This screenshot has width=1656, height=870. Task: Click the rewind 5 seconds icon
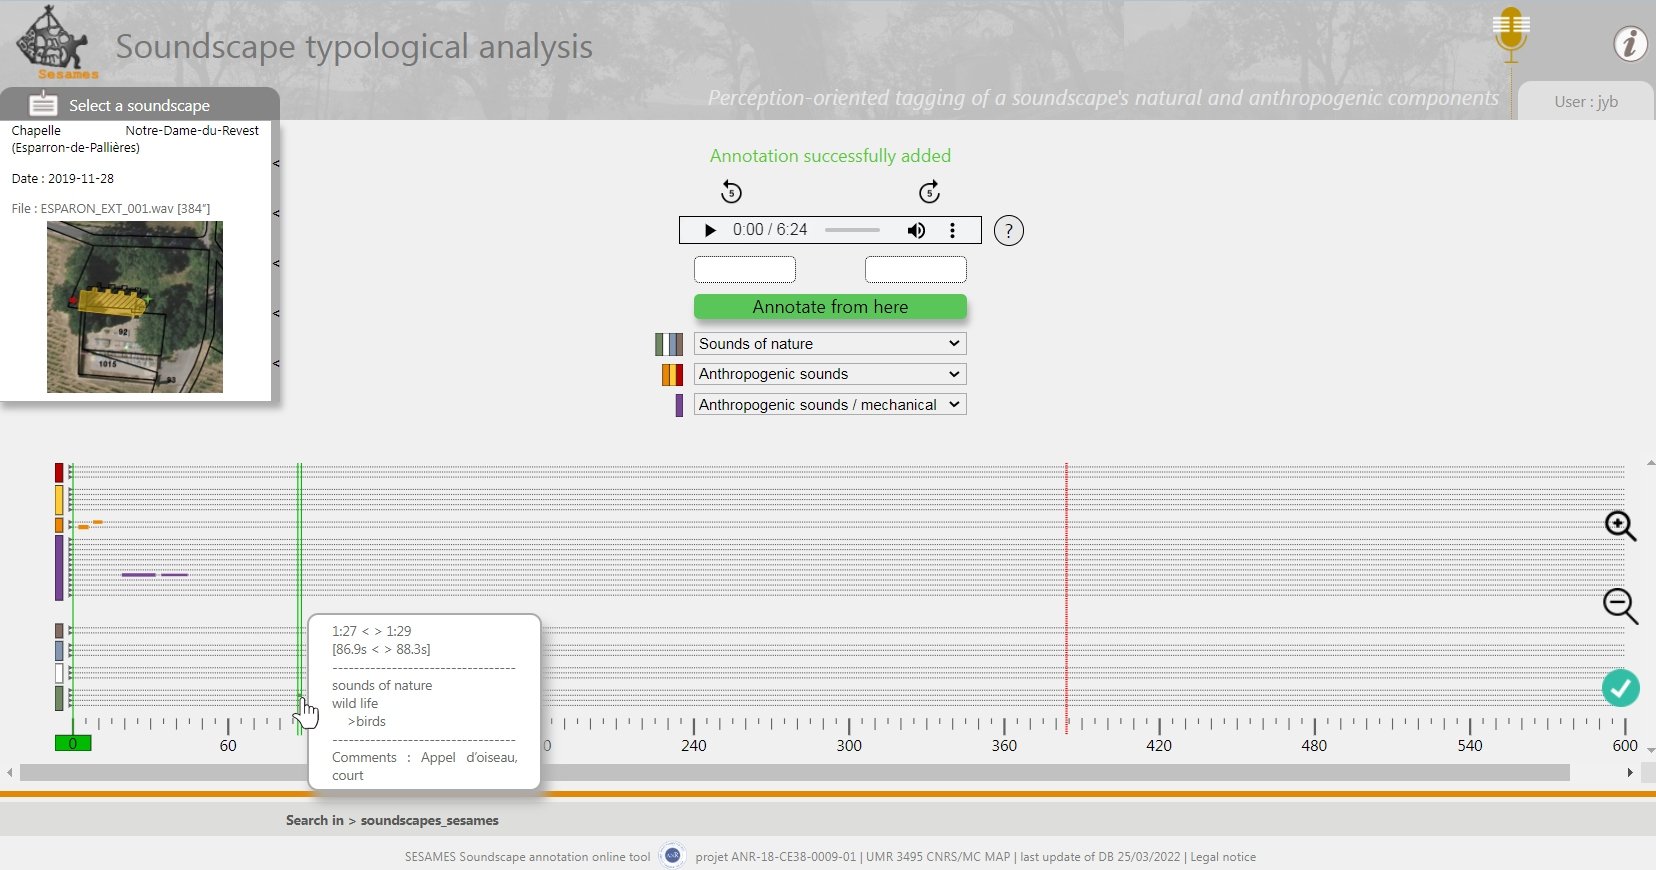pos(731,191)
